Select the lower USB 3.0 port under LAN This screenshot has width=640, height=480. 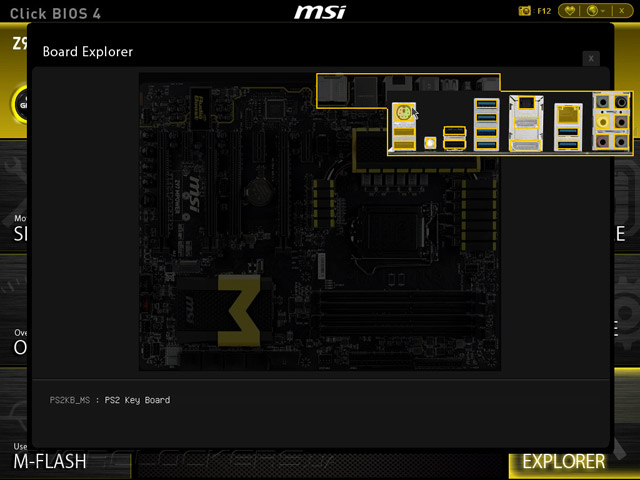click(x=568, y=144)
